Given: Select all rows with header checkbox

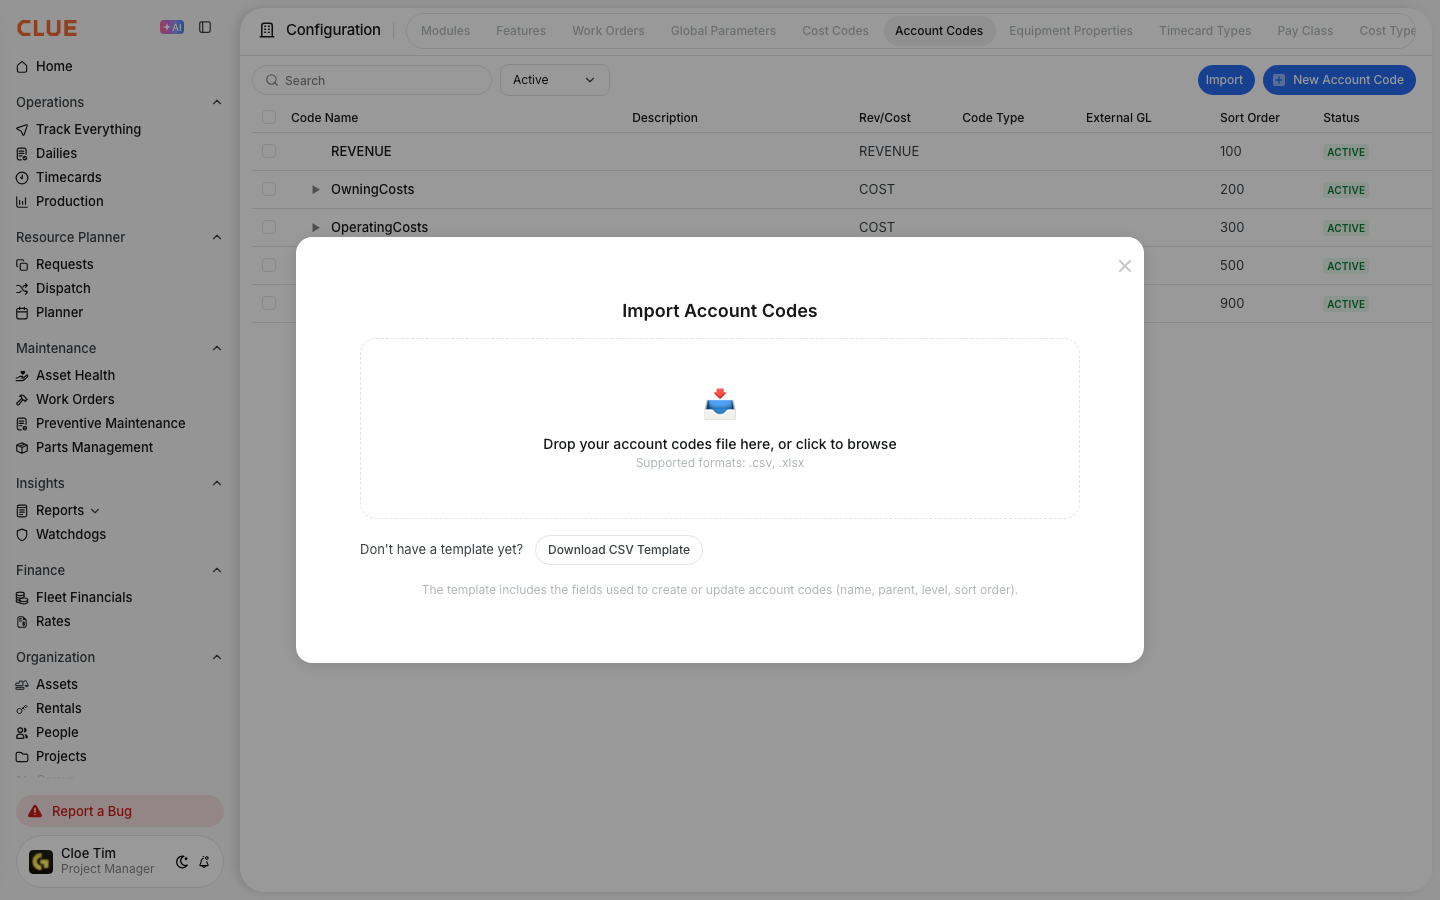Looking at the screenshot, I should tap(269, 117).
